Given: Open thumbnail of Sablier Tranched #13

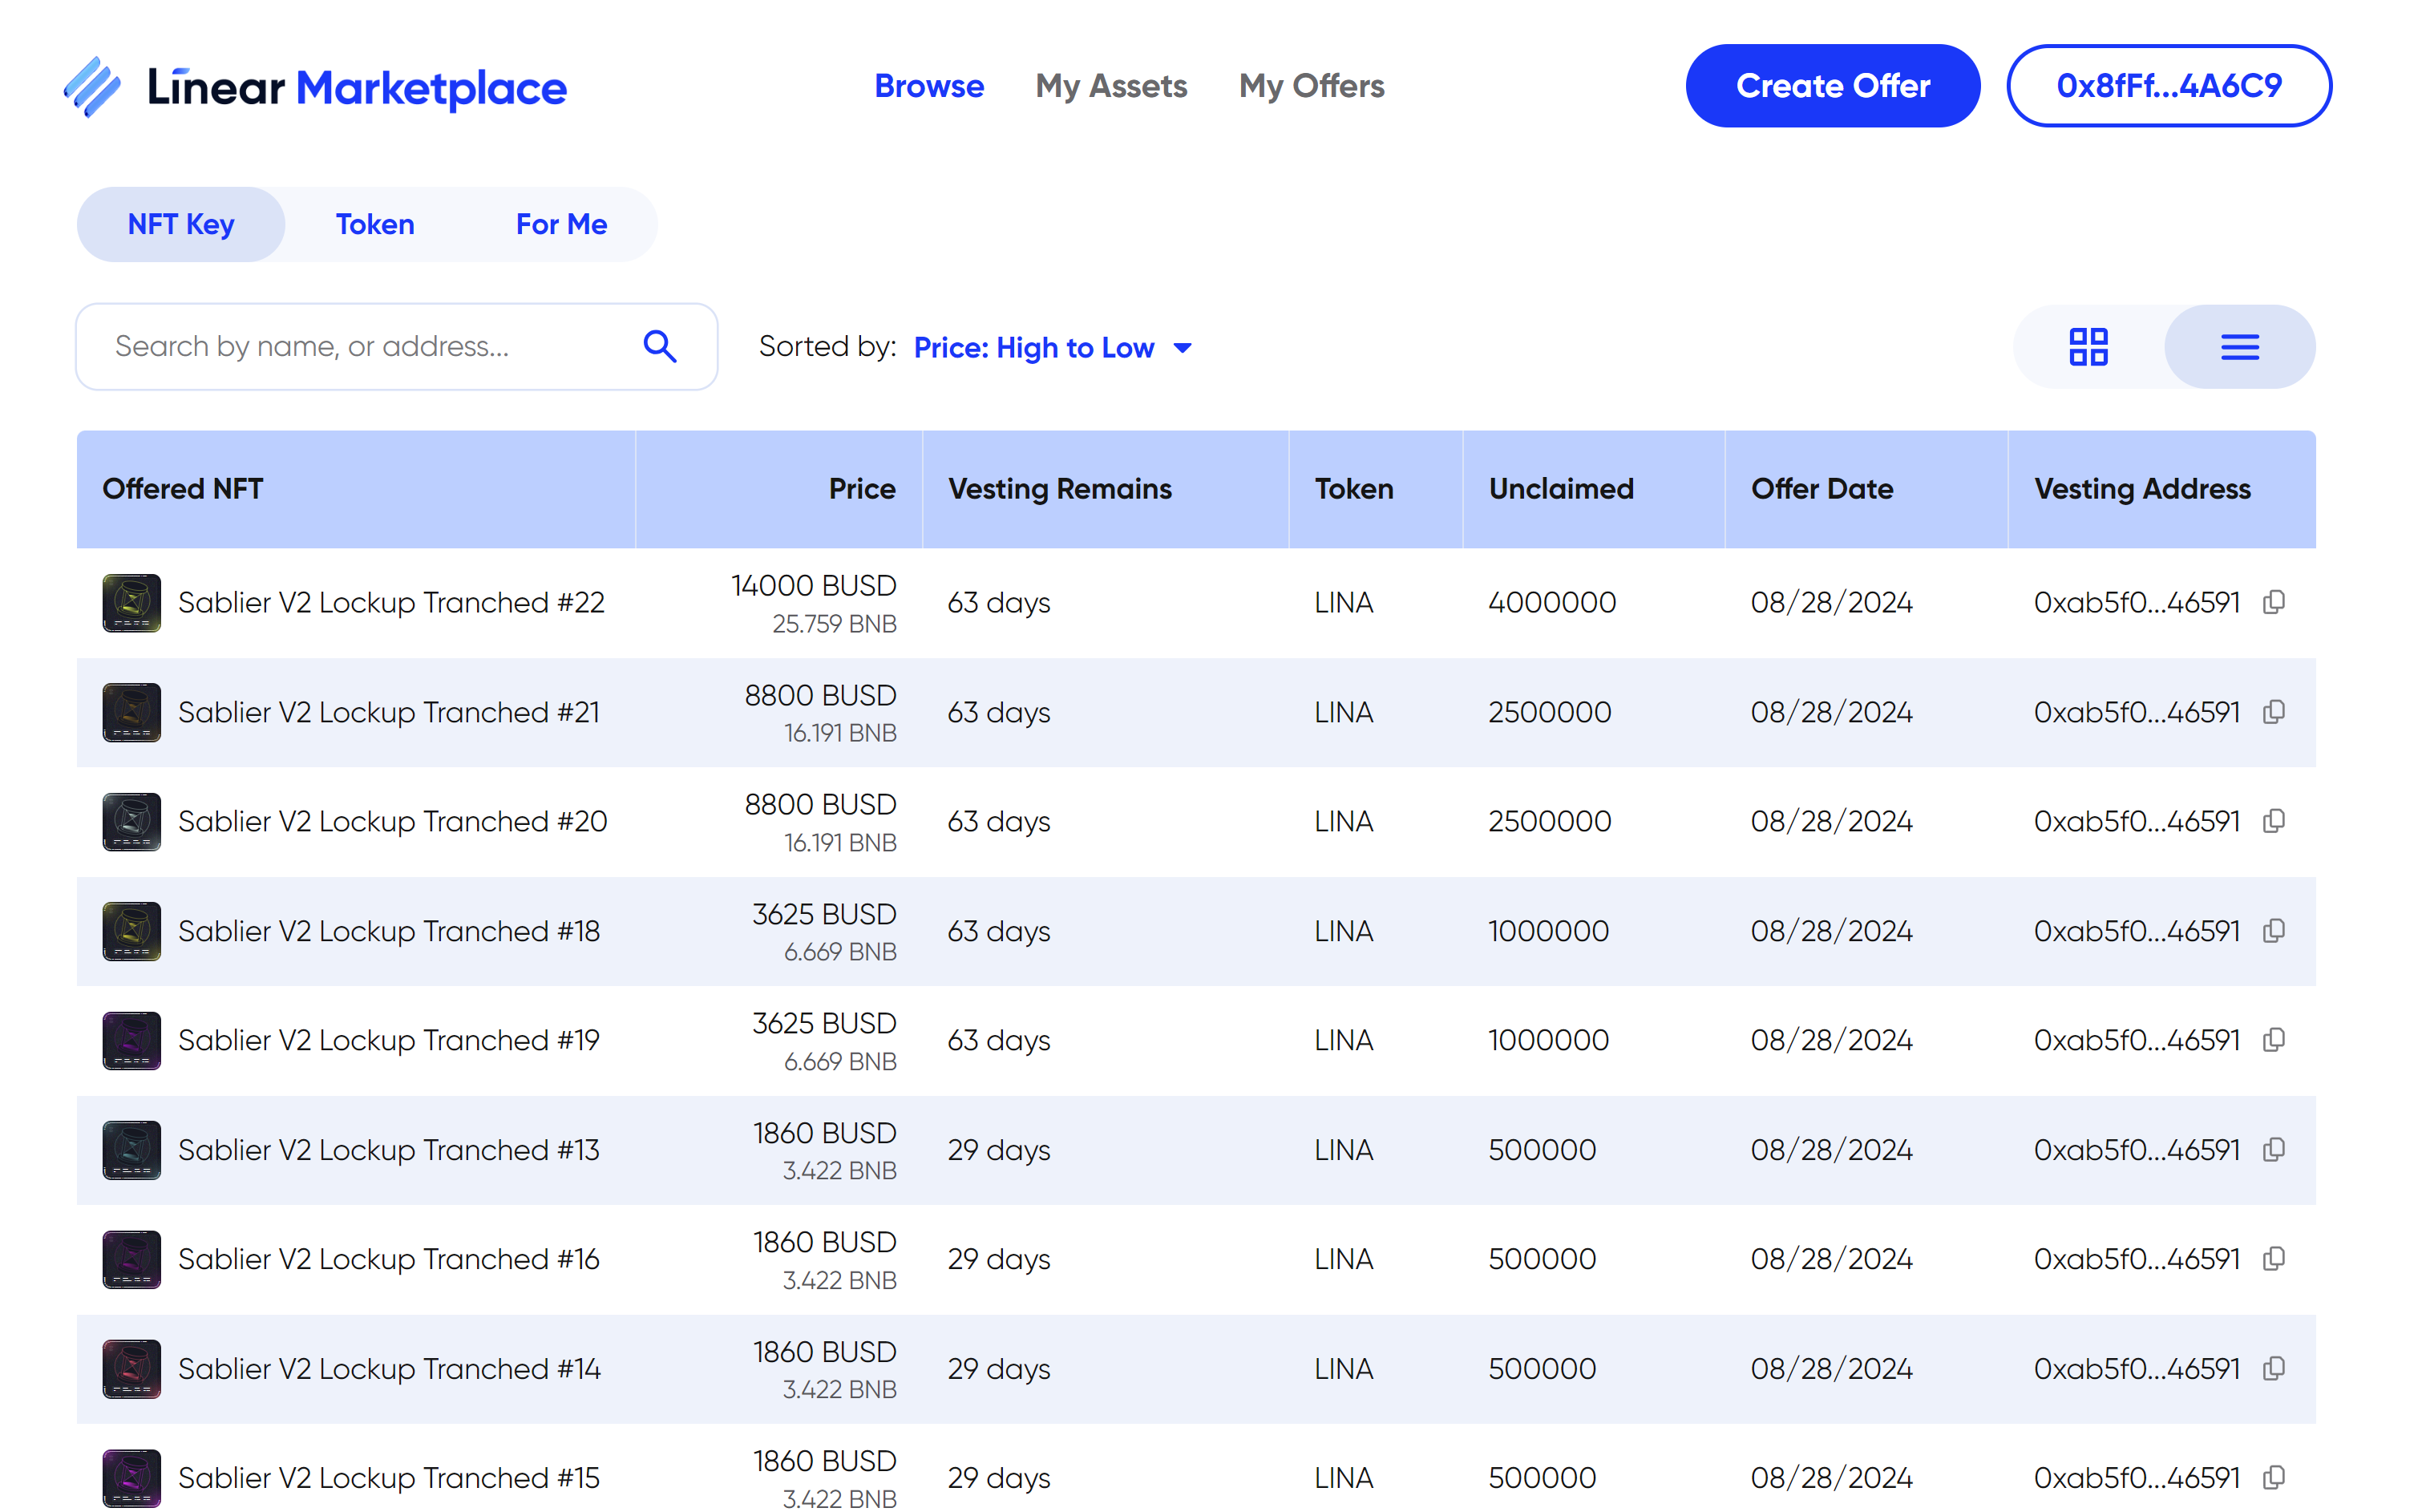Looking at the screenshot, I should point(132,1150).
